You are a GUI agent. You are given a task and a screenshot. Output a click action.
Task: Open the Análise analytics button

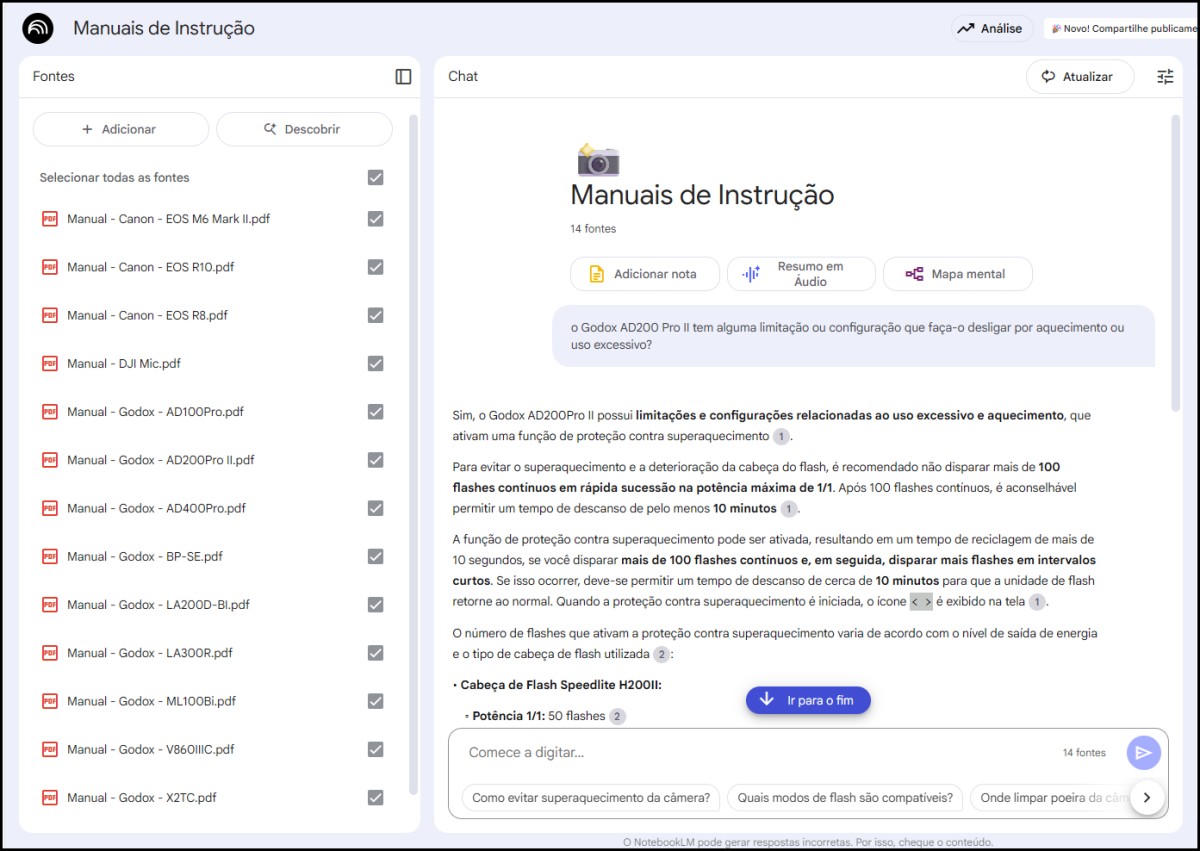click(991, 29)
